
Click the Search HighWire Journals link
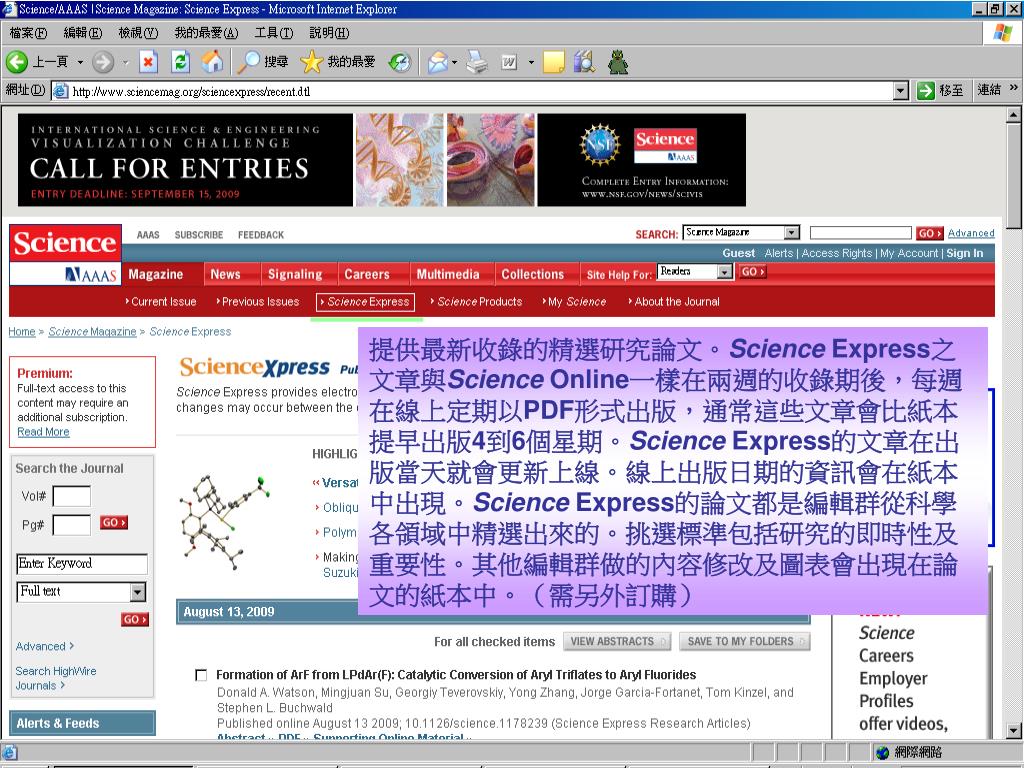coord(56,678)
